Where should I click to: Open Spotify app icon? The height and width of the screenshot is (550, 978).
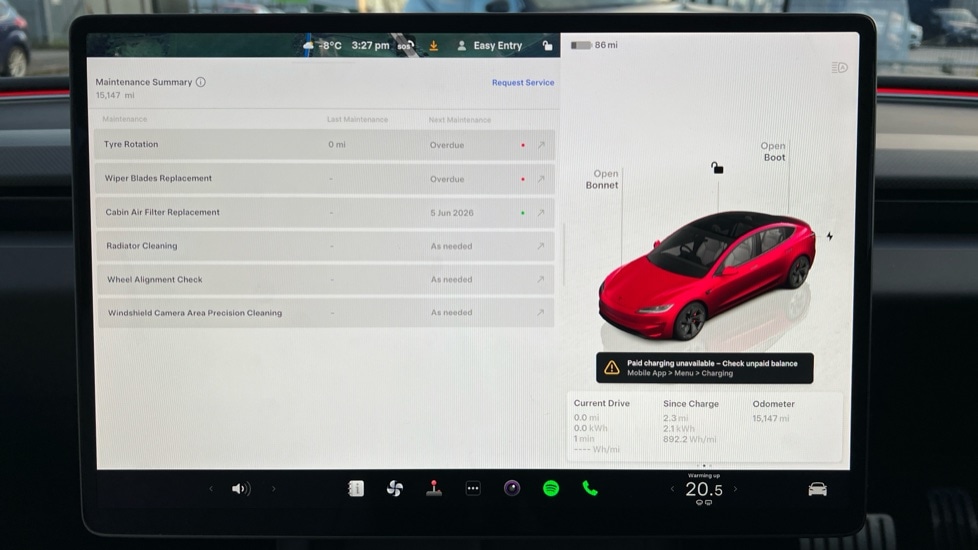(x=551, y=488)
